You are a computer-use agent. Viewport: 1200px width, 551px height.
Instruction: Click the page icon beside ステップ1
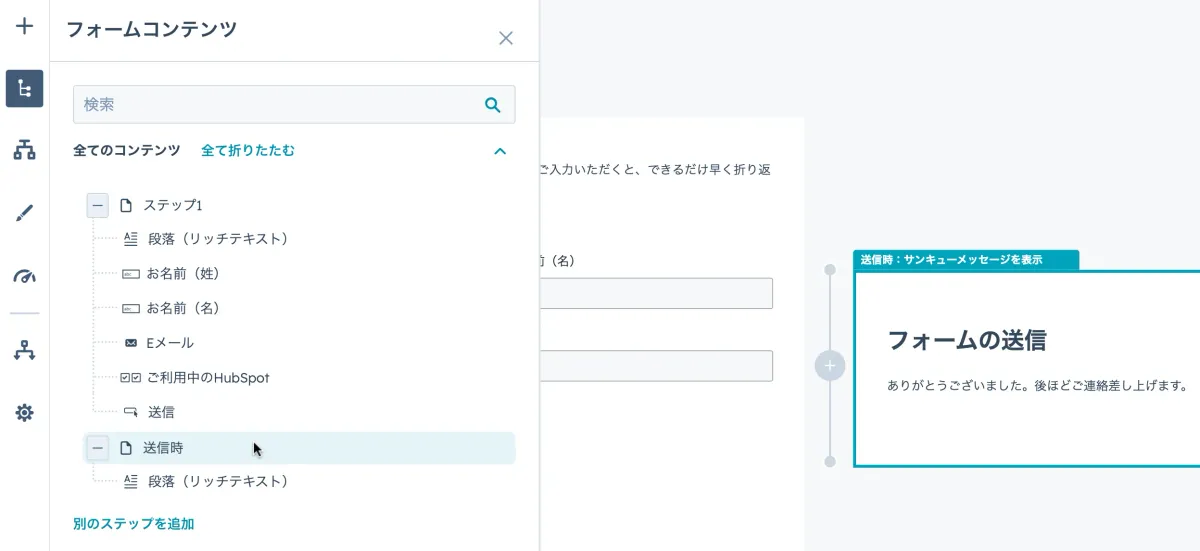point(126,205)
